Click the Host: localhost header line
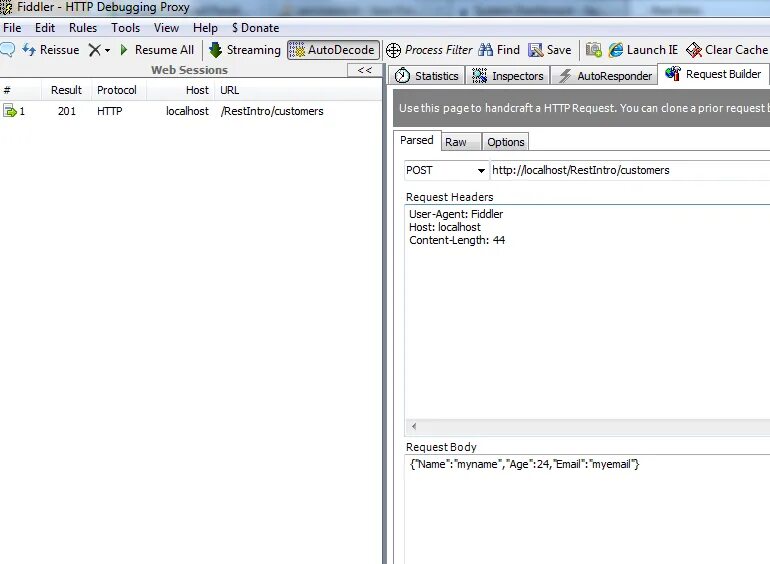 (445, 227)
